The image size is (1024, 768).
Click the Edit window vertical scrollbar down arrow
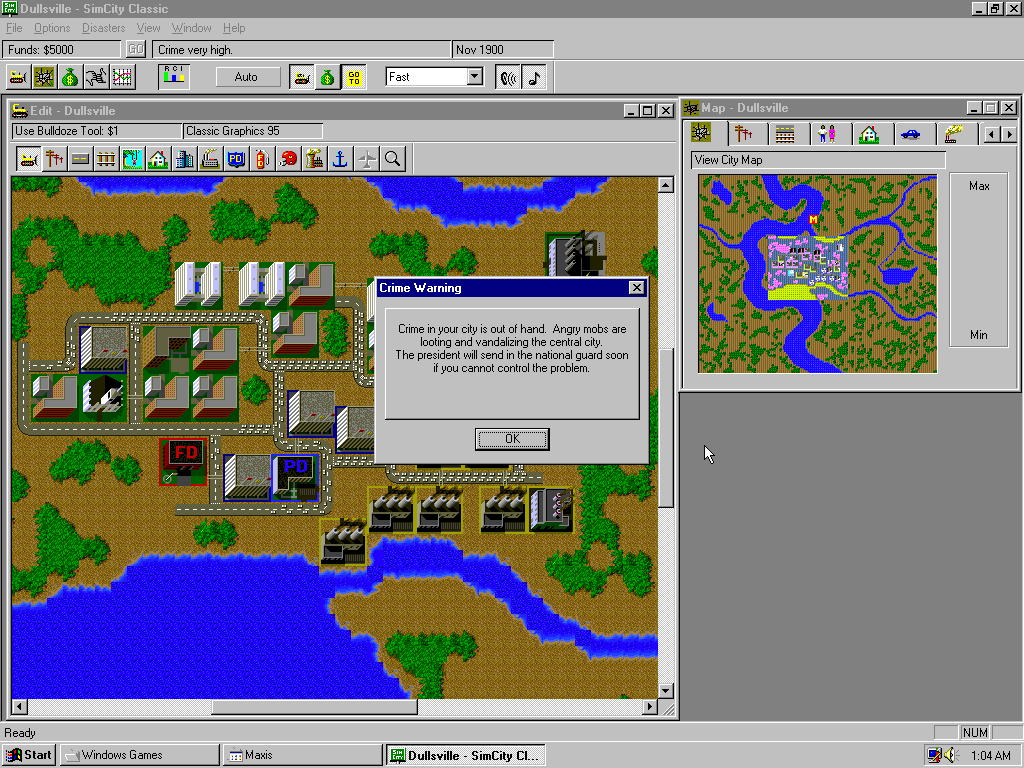coord(665,691)
